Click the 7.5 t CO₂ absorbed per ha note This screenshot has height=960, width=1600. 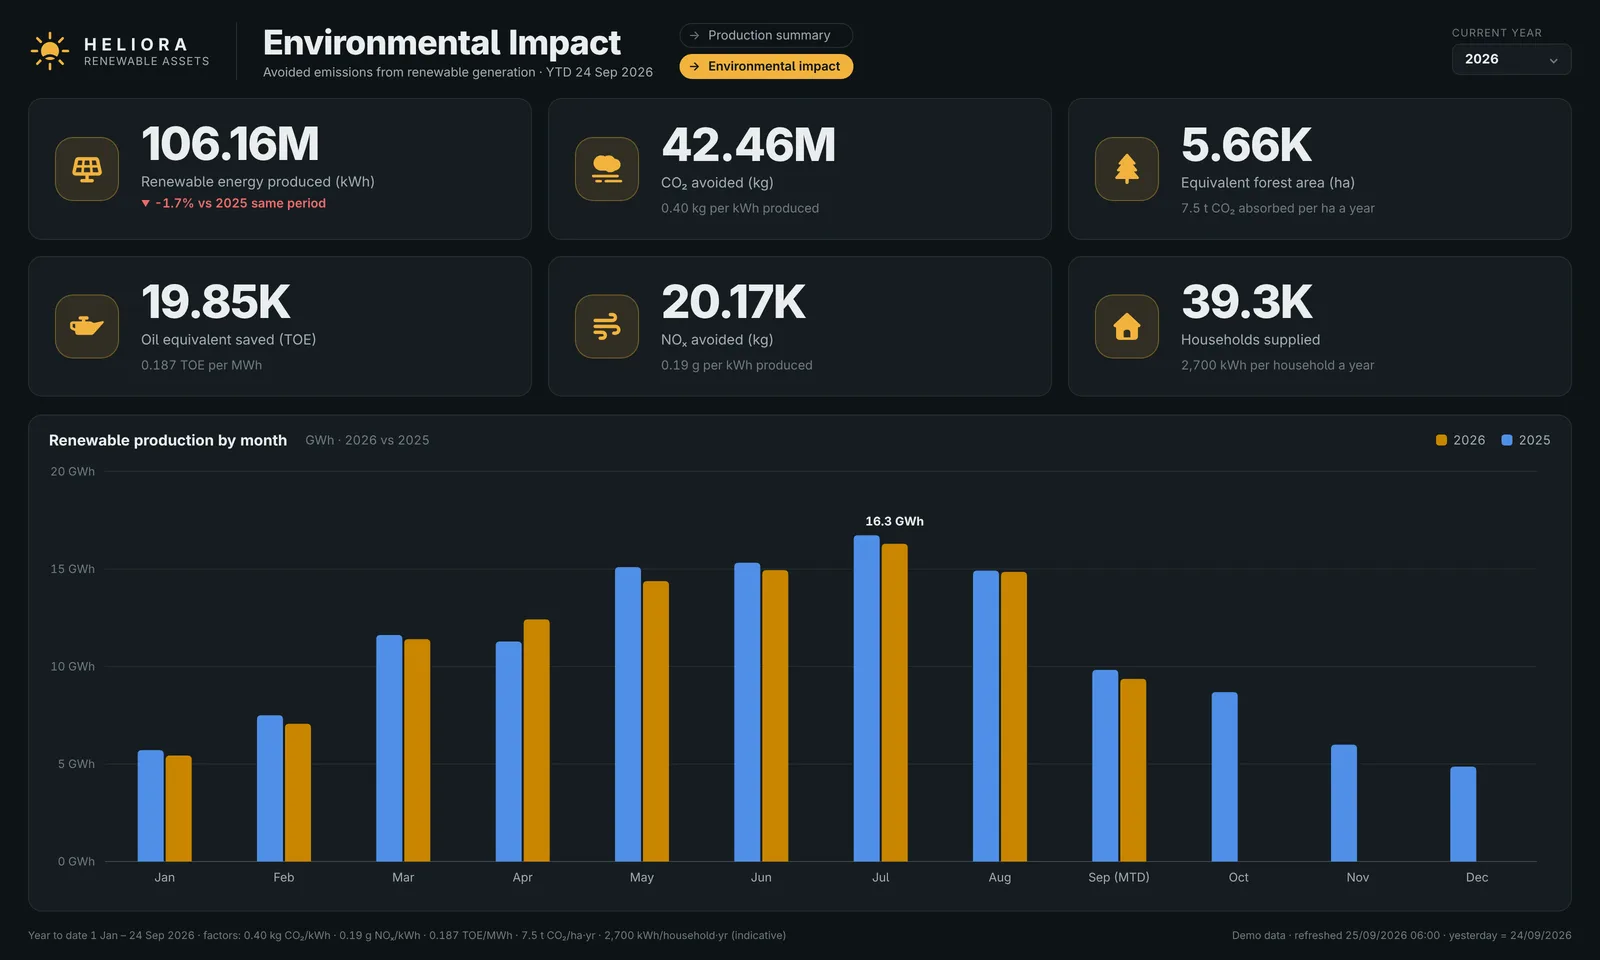[x=1278, y=208]
